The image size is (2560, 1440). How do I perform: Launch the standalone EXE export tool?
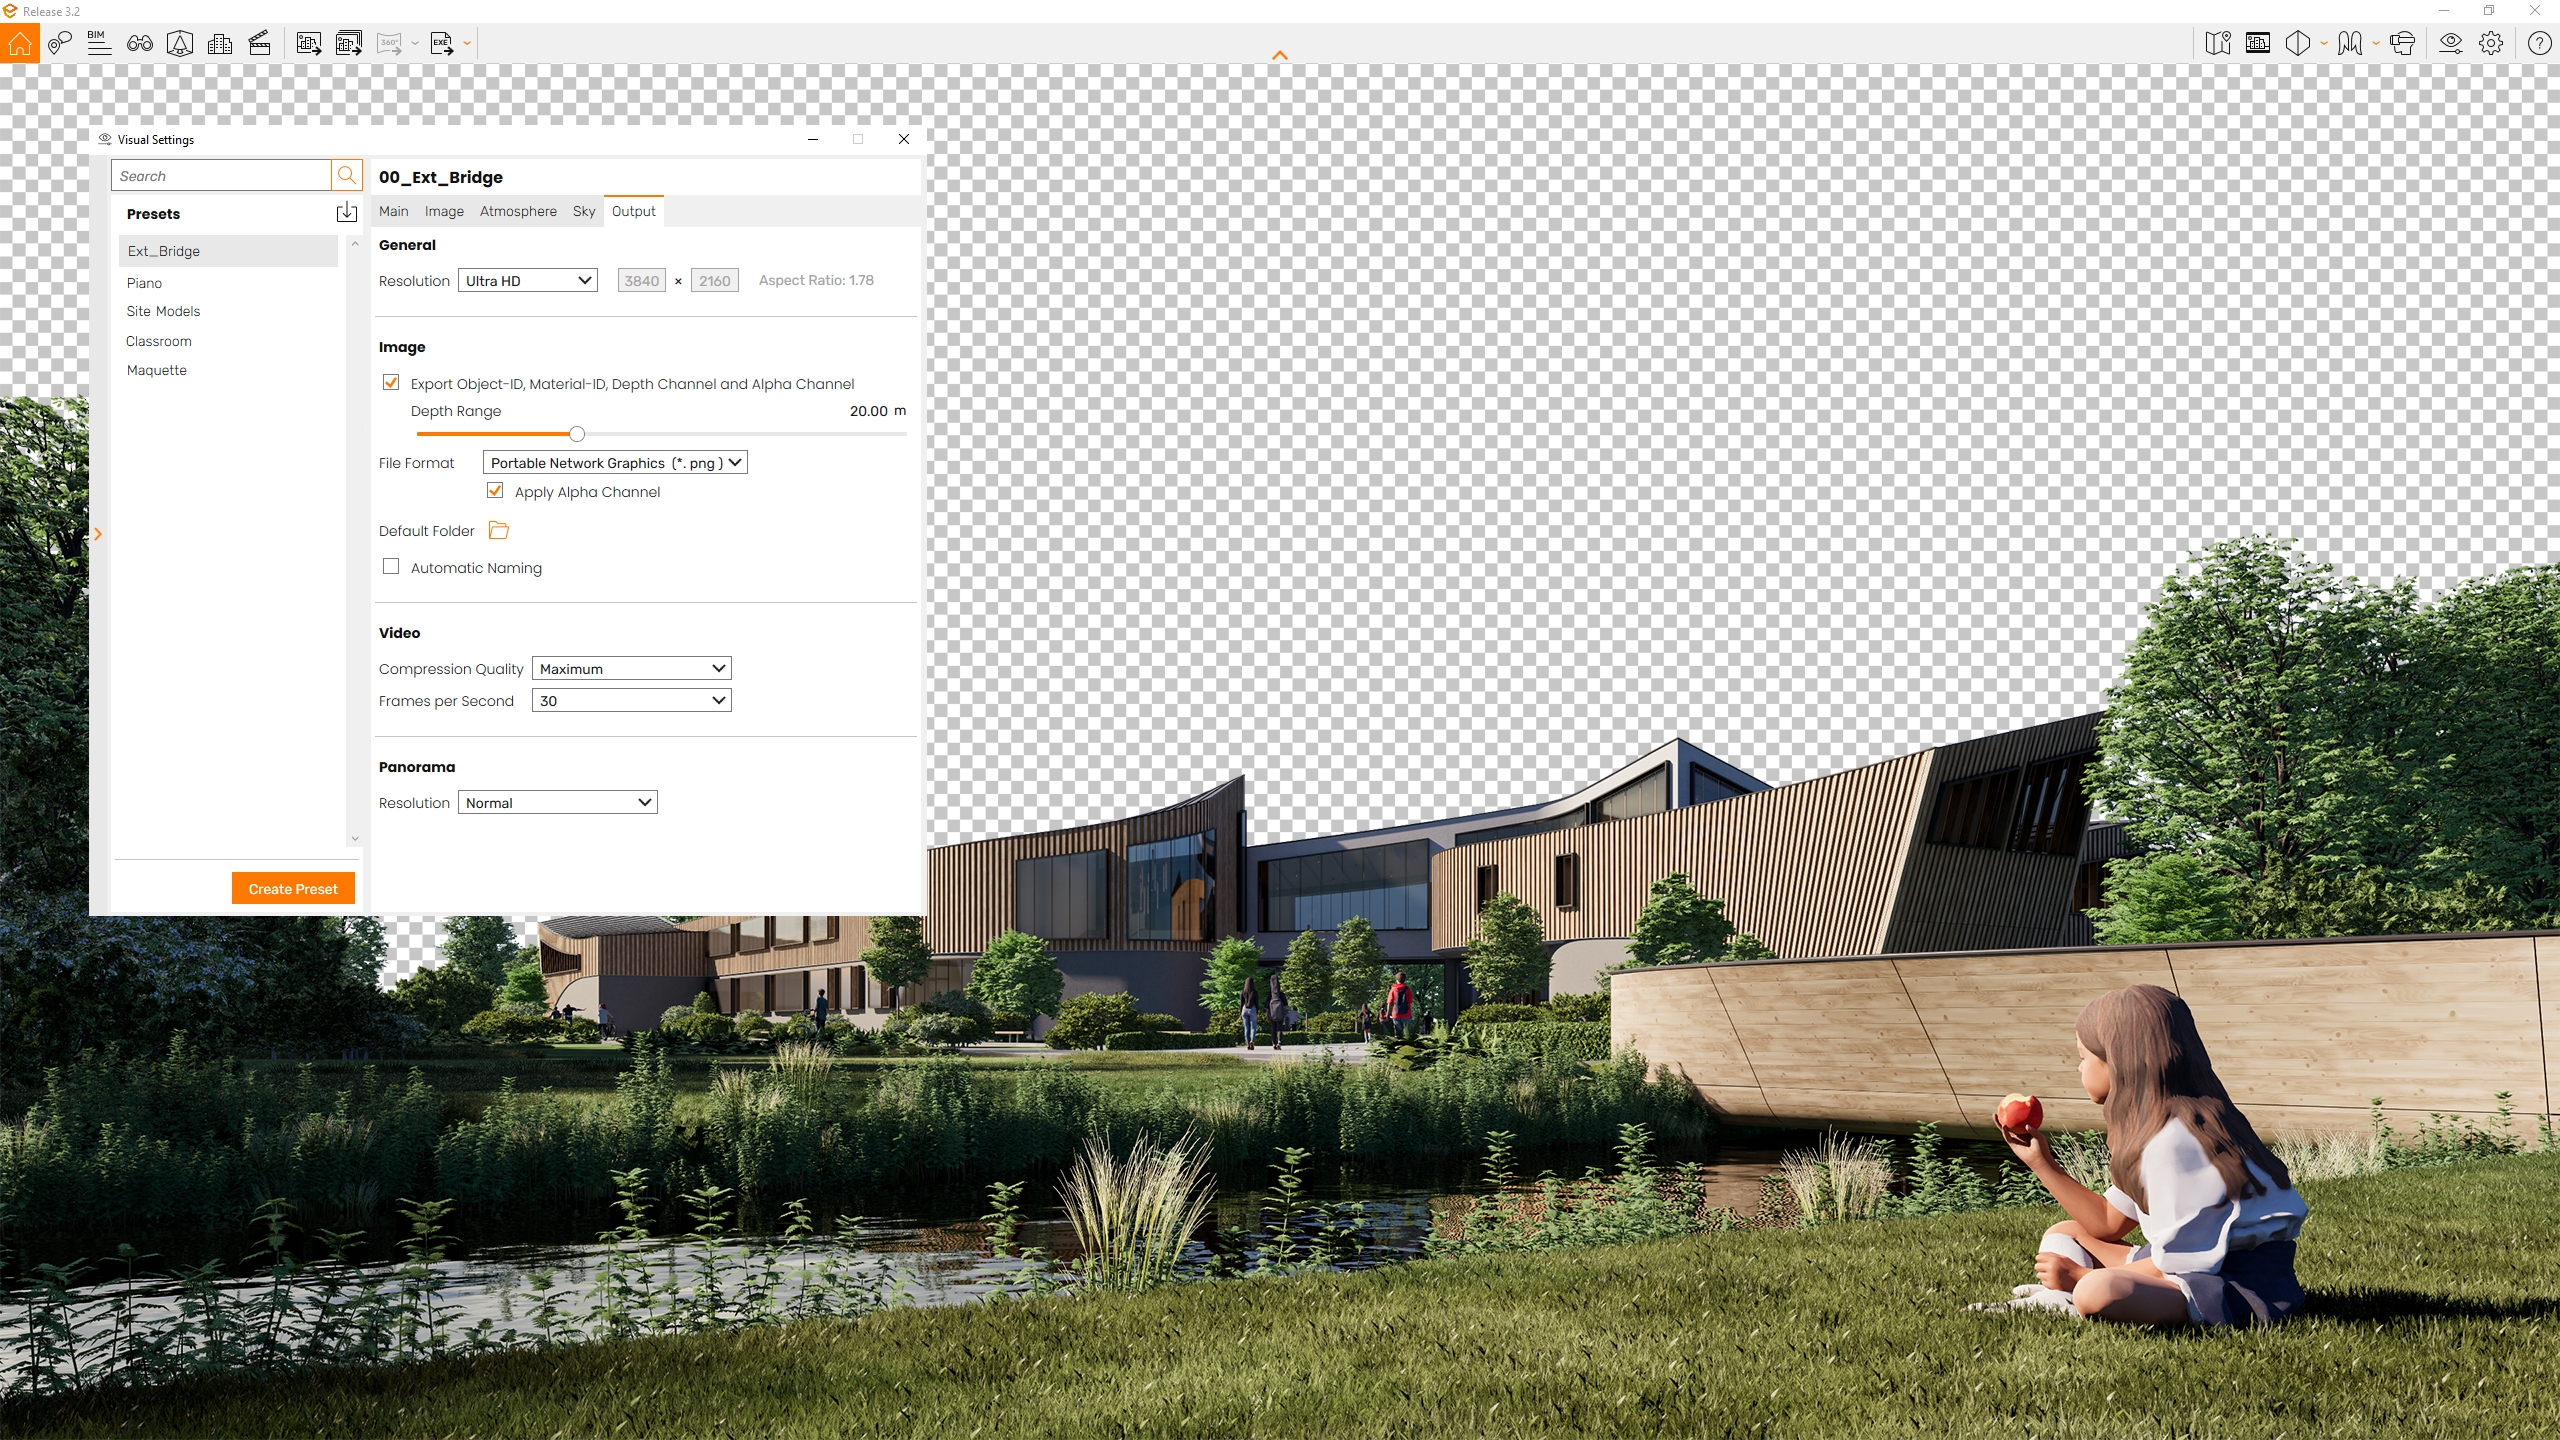tap(442, 43)
